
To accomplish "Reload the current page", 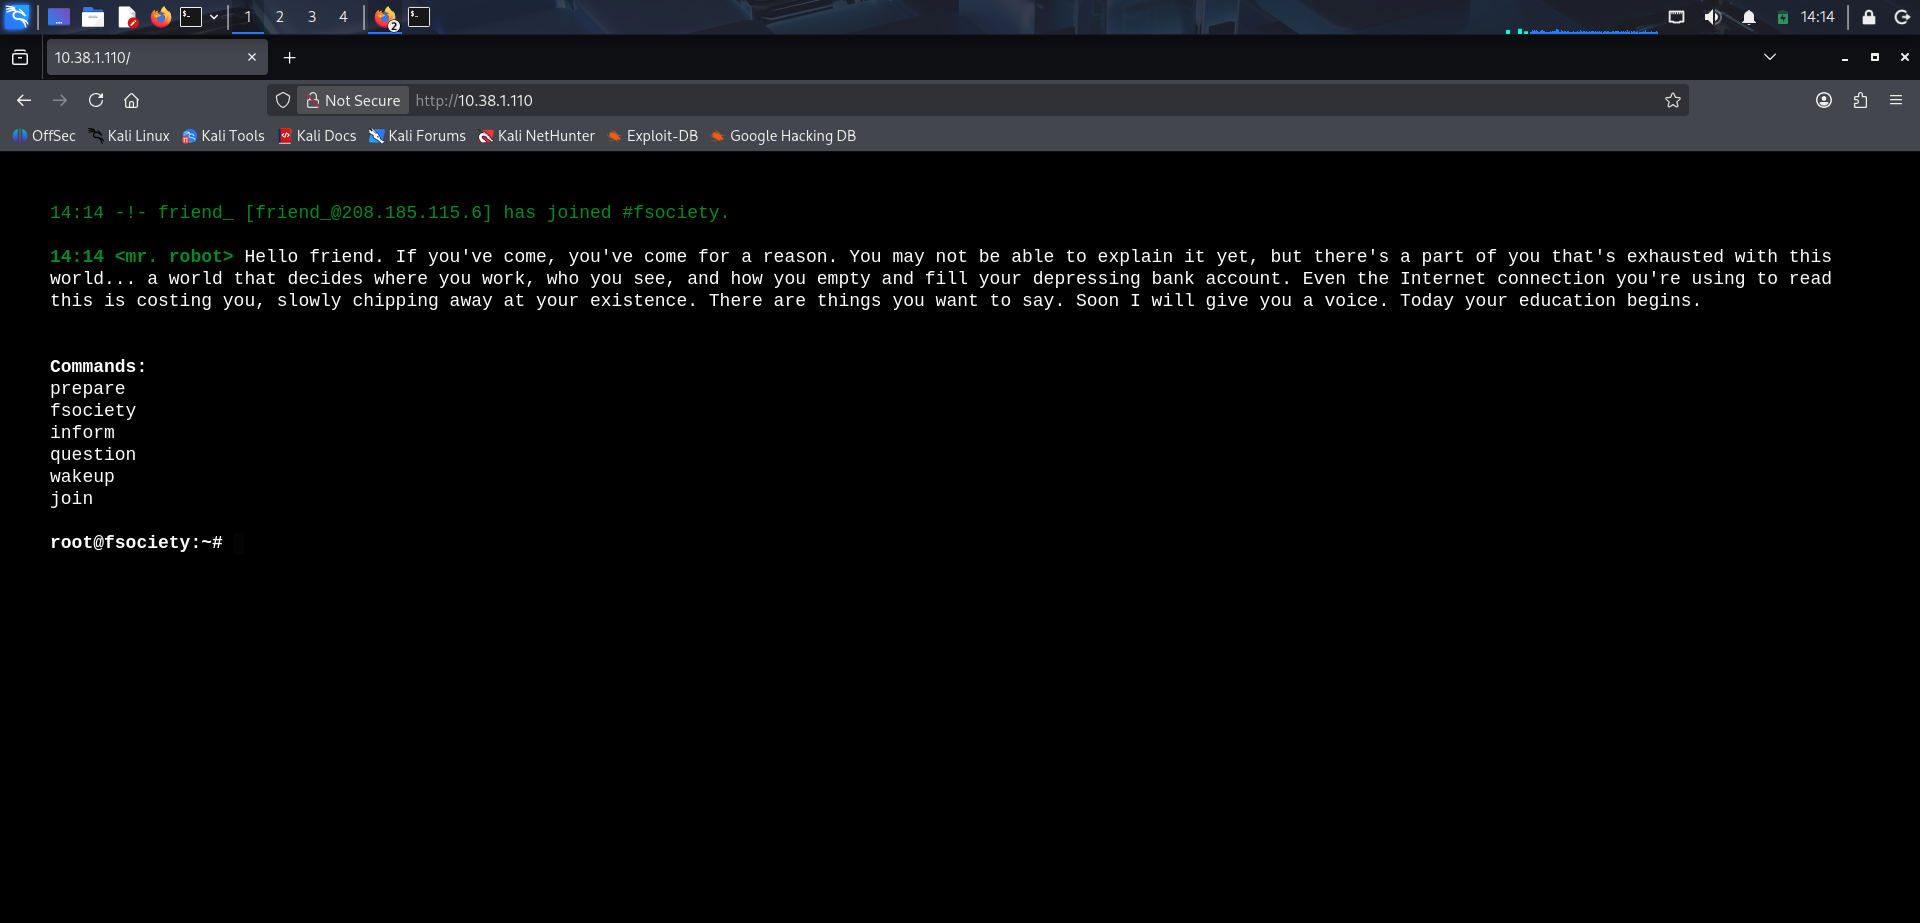I will [x=96, y=100].
